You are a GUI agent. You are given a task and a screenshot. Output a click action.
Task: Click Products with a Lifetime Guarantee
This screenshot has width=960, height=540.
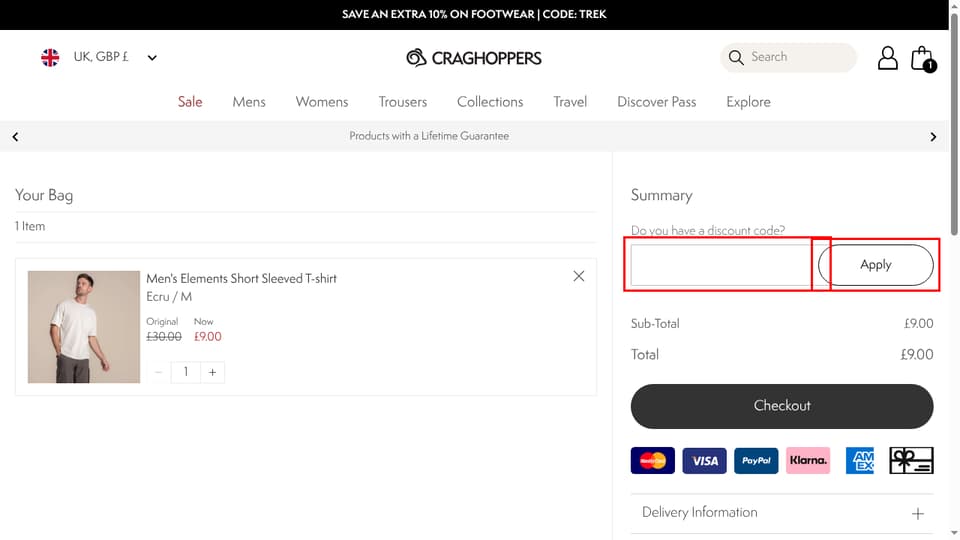(429, 136)
